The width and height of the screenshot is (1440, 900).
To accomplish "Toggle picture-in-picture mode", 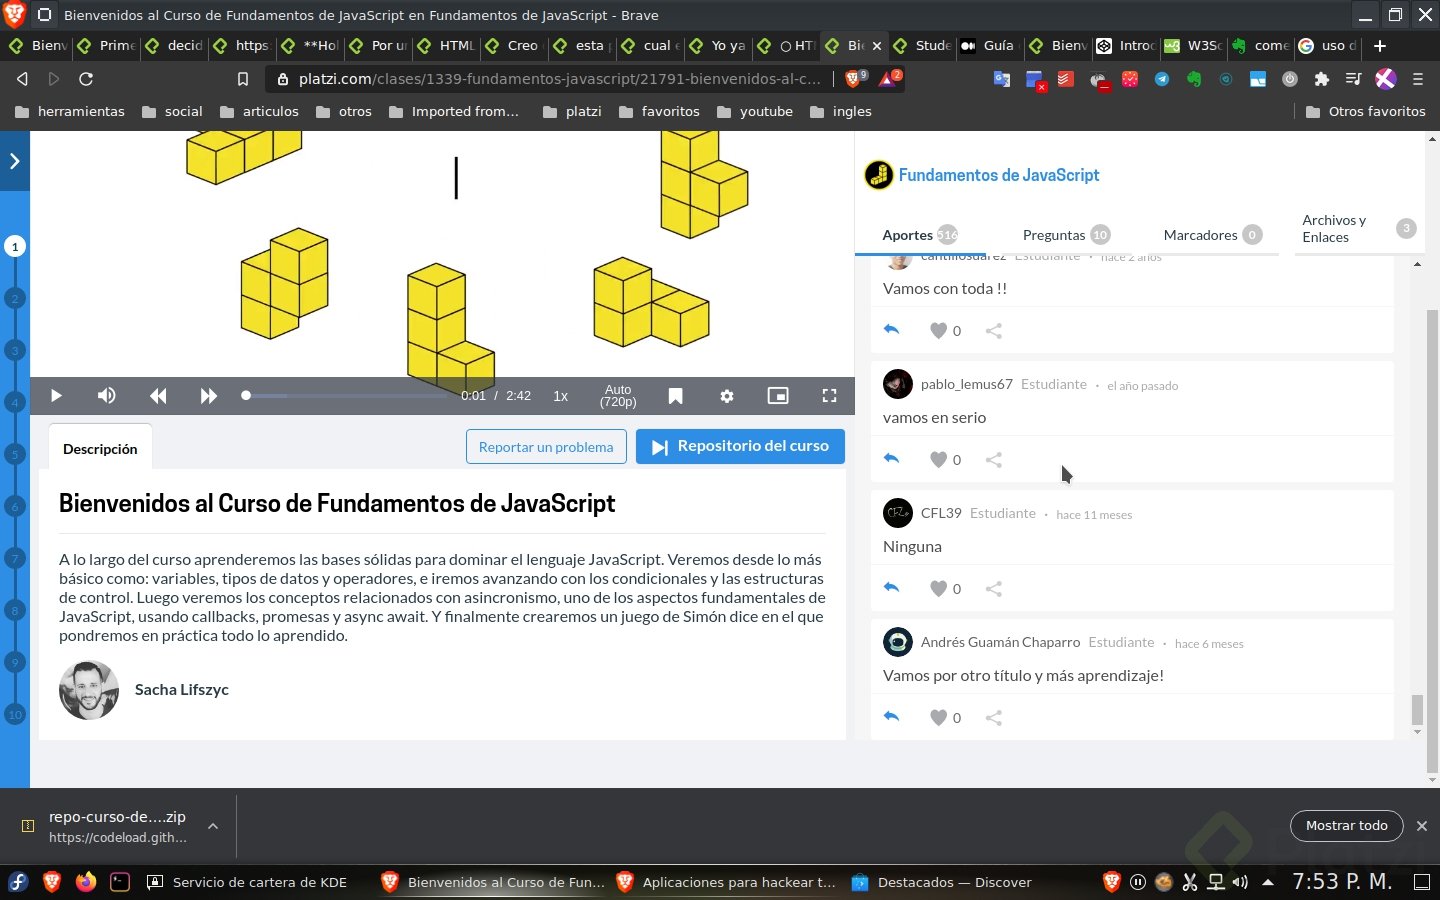I will 778,396.
